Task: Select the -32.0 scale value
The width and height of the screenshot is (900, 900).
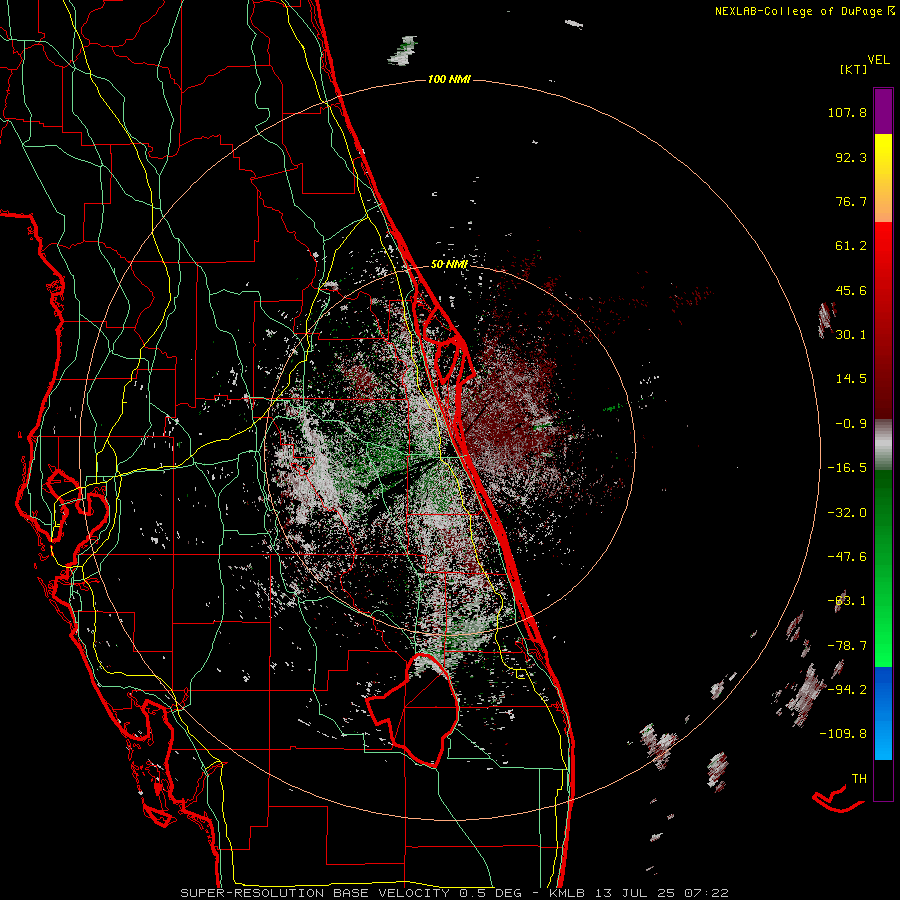Action: point(847,513)
